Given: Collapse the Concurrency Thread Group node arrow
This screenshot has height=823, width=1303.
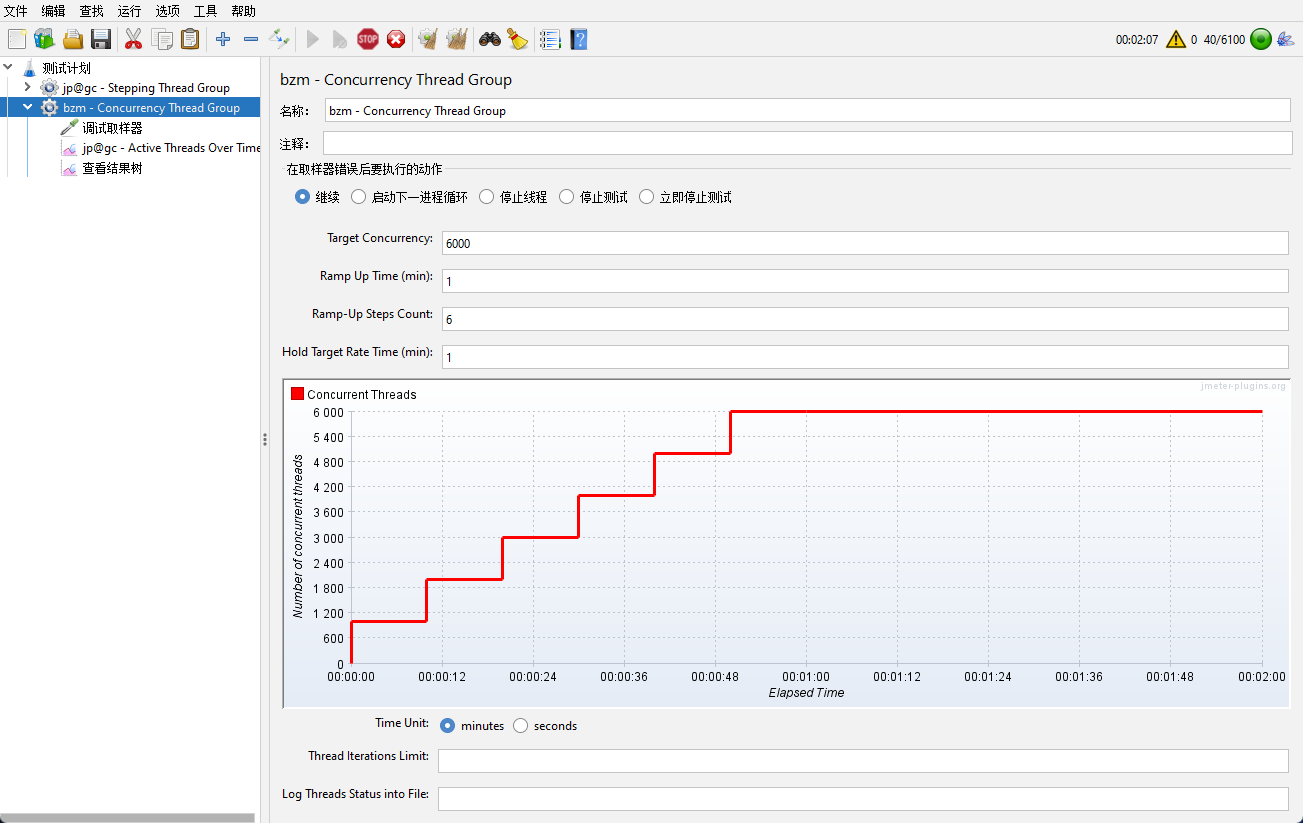Looking at the screenshot, I should [28, 107].
